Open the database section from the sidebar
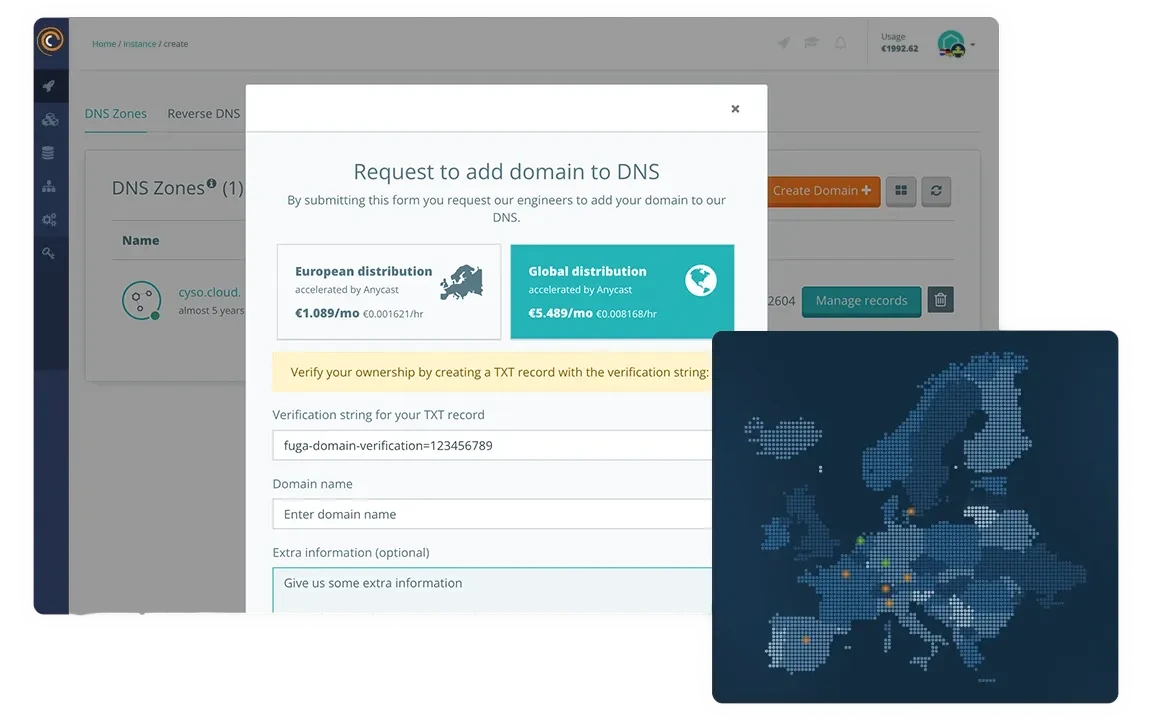Screen dimensions: 1152x720 (50, 152)
